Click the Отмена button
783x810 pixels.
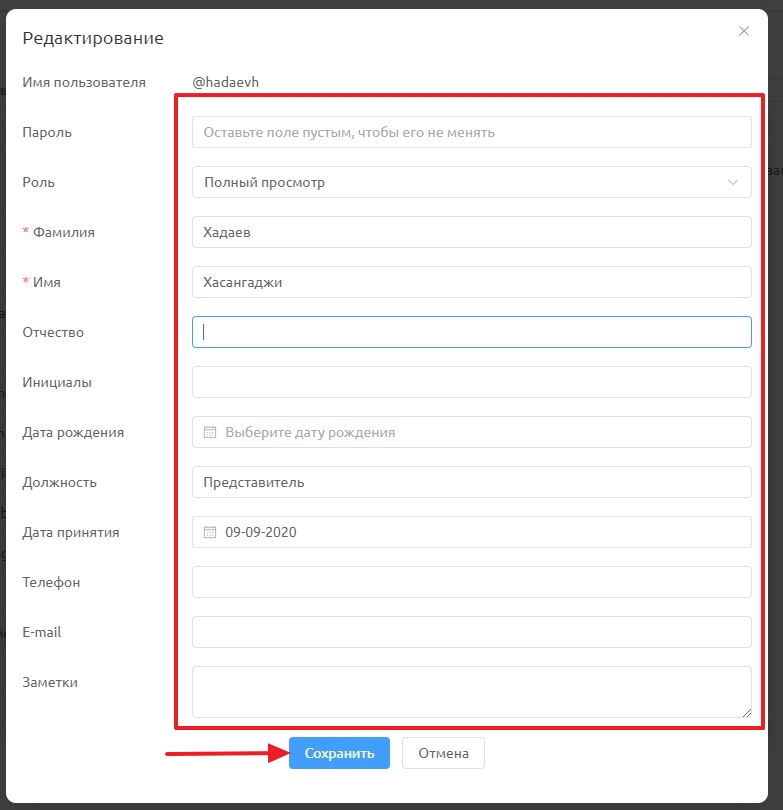pyautogui.click(x=443, y=753)
